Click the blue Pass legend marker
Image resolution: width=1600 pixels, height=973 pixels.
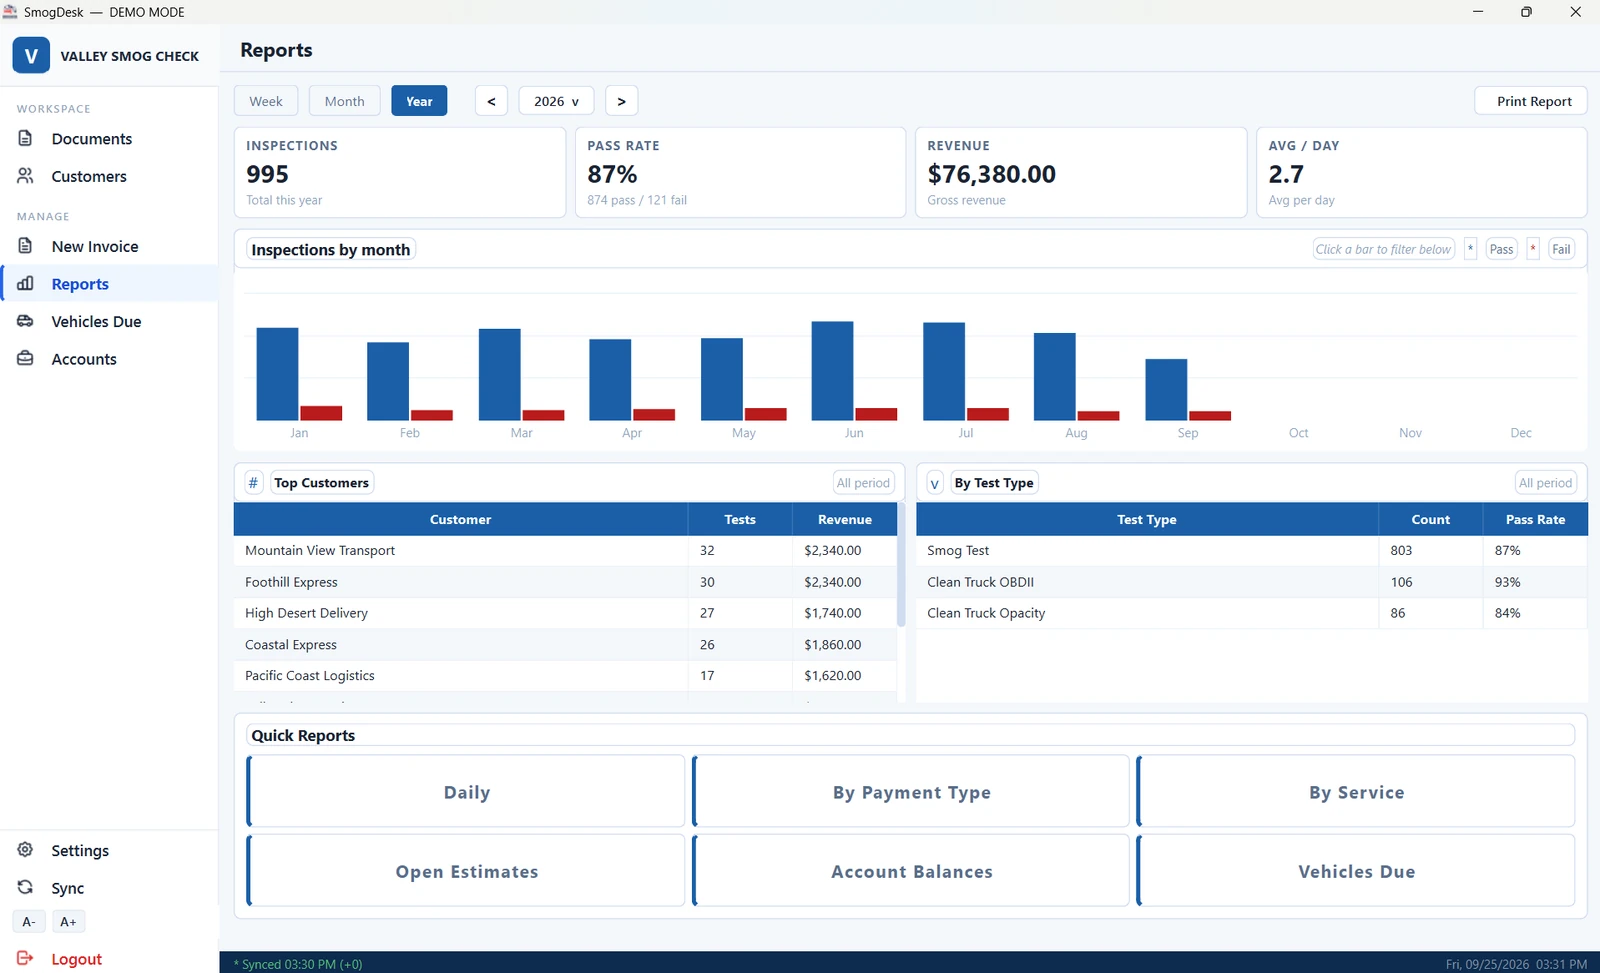(x=1470, y=249)
